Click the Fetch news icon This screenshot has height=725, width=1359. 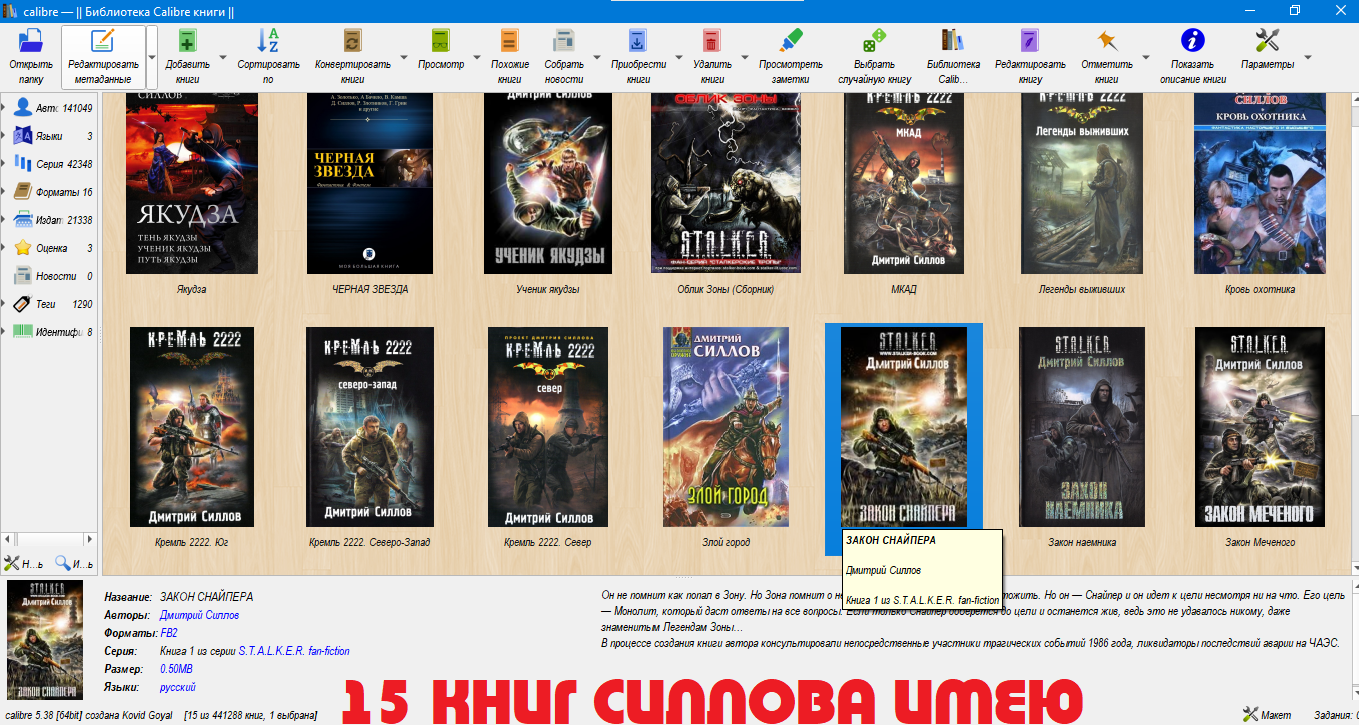point(564,41)
